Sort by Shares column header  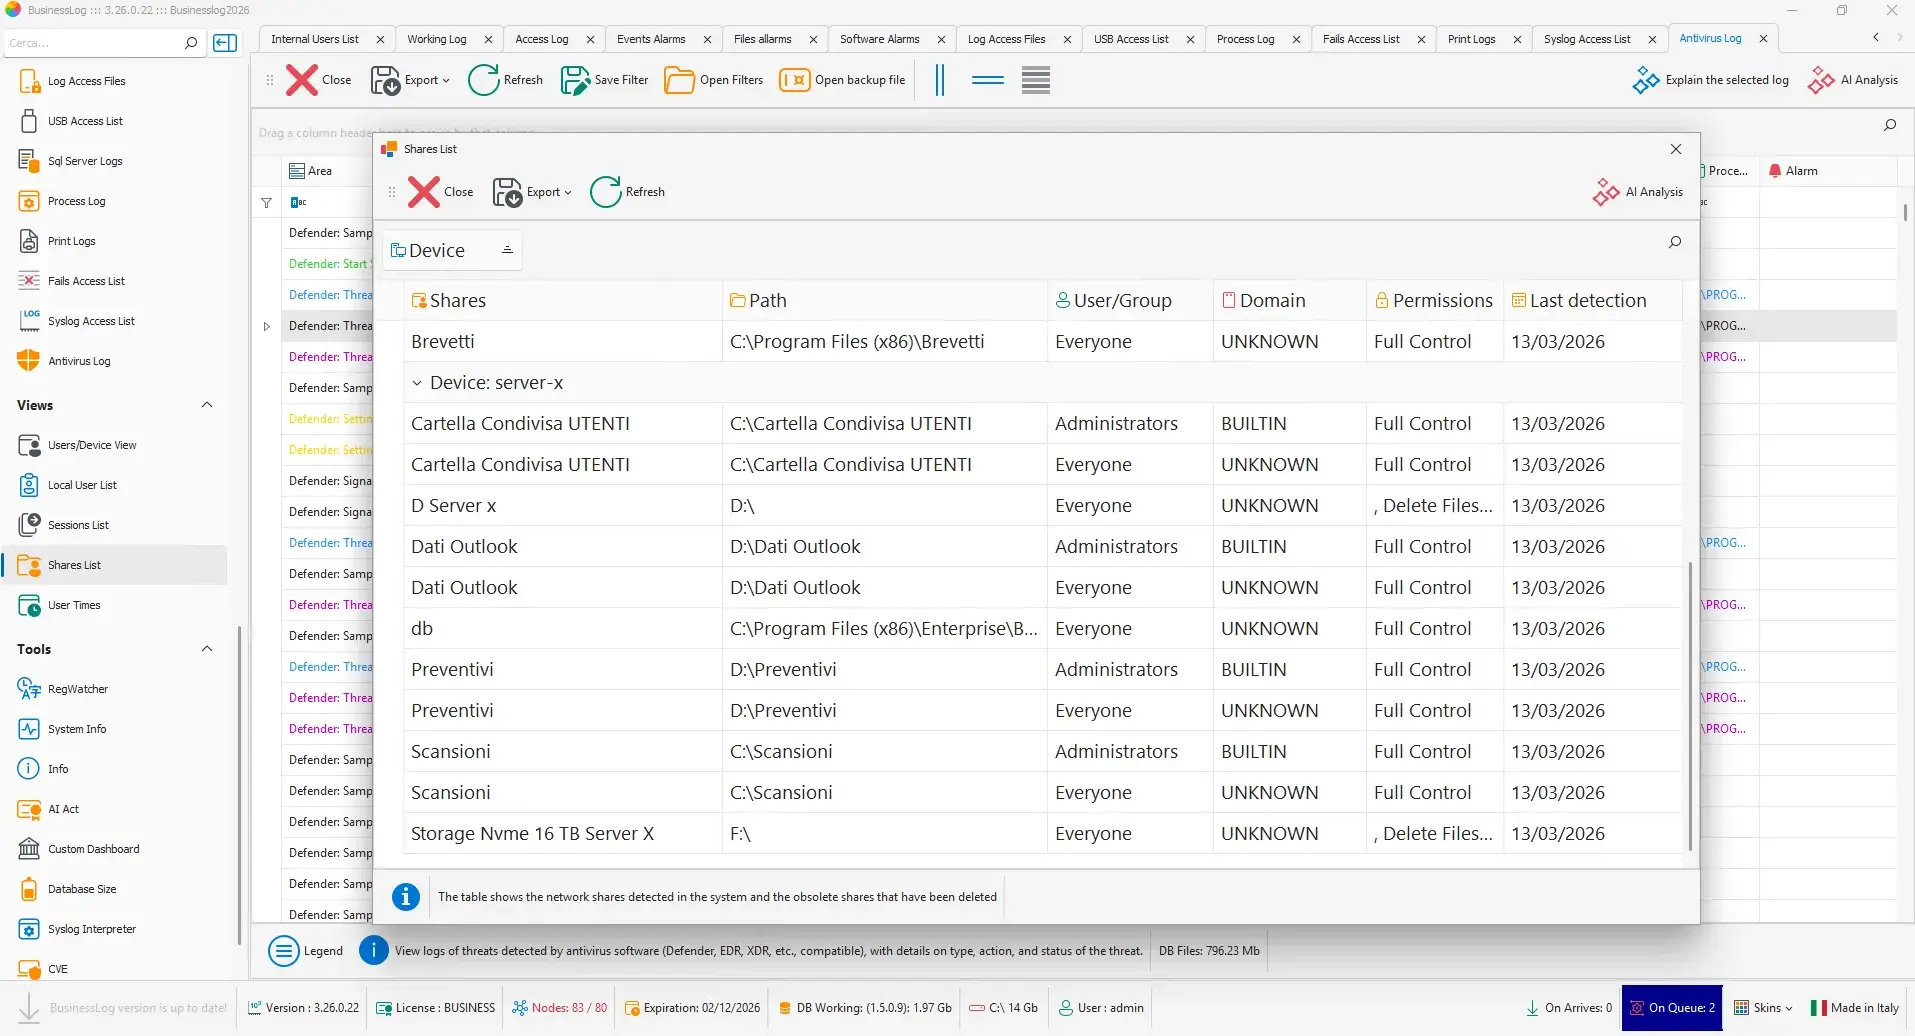(563, 300)
